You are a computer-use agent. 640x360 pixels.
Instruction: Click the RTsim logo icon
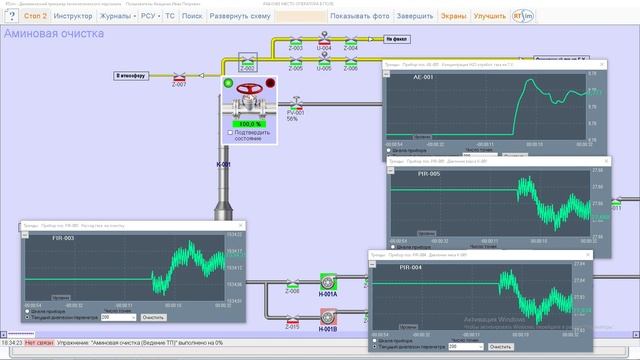point(523,16)
